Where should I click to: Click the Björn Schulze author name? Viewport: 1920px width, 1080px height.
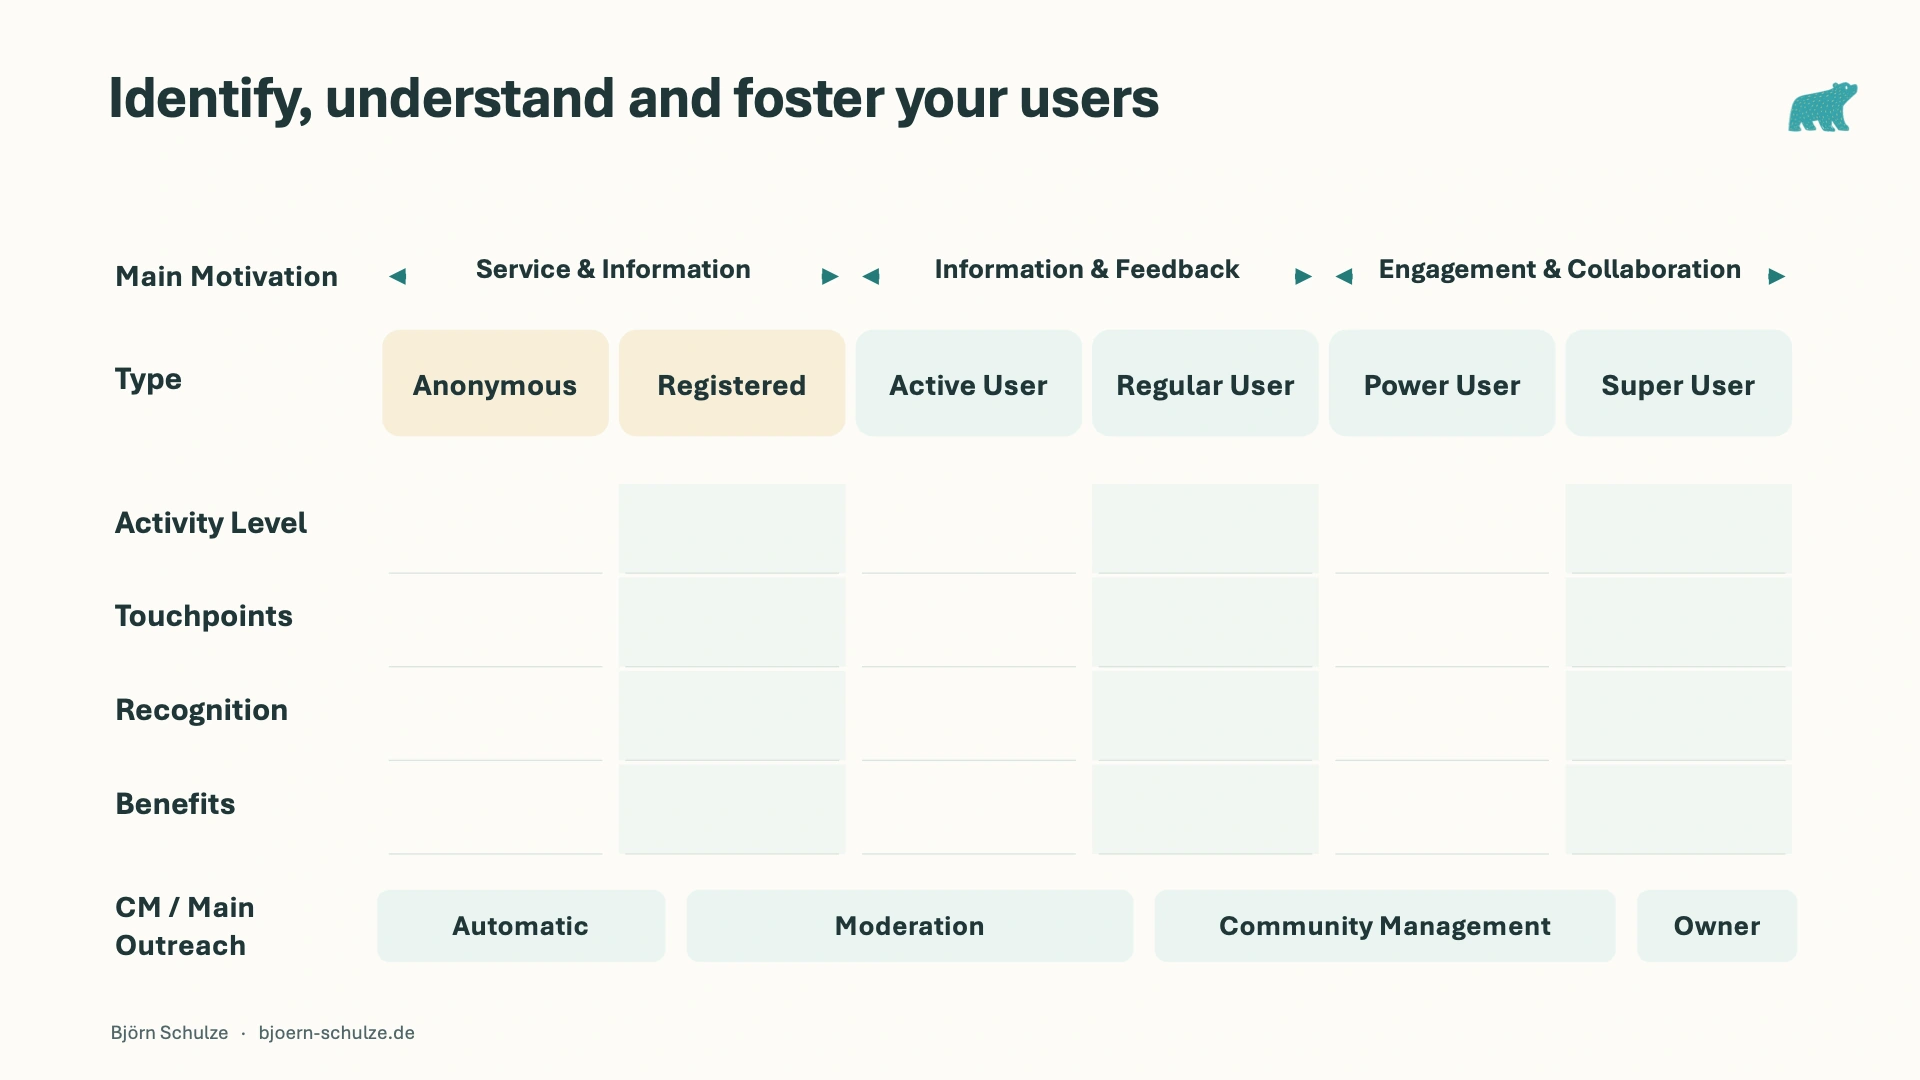point(169,1033)
